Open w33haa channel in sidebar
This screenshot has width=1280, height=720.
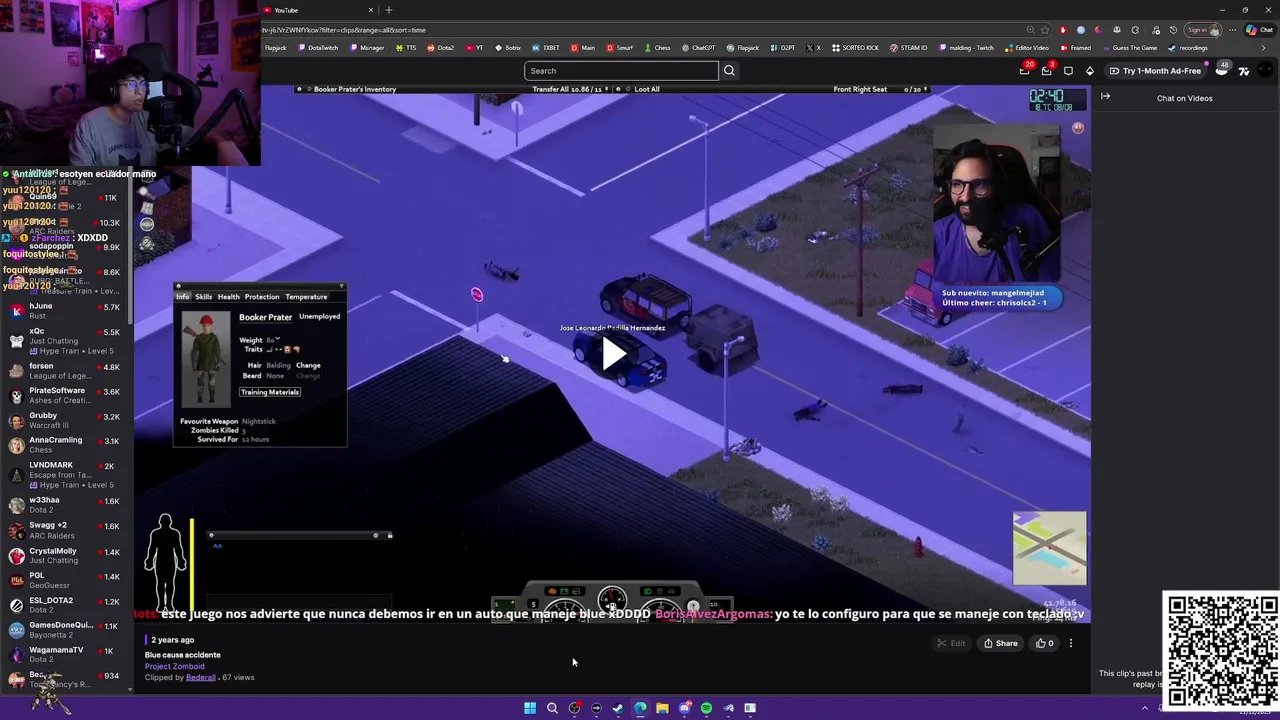pyautogui.click(x=66, y=505)
